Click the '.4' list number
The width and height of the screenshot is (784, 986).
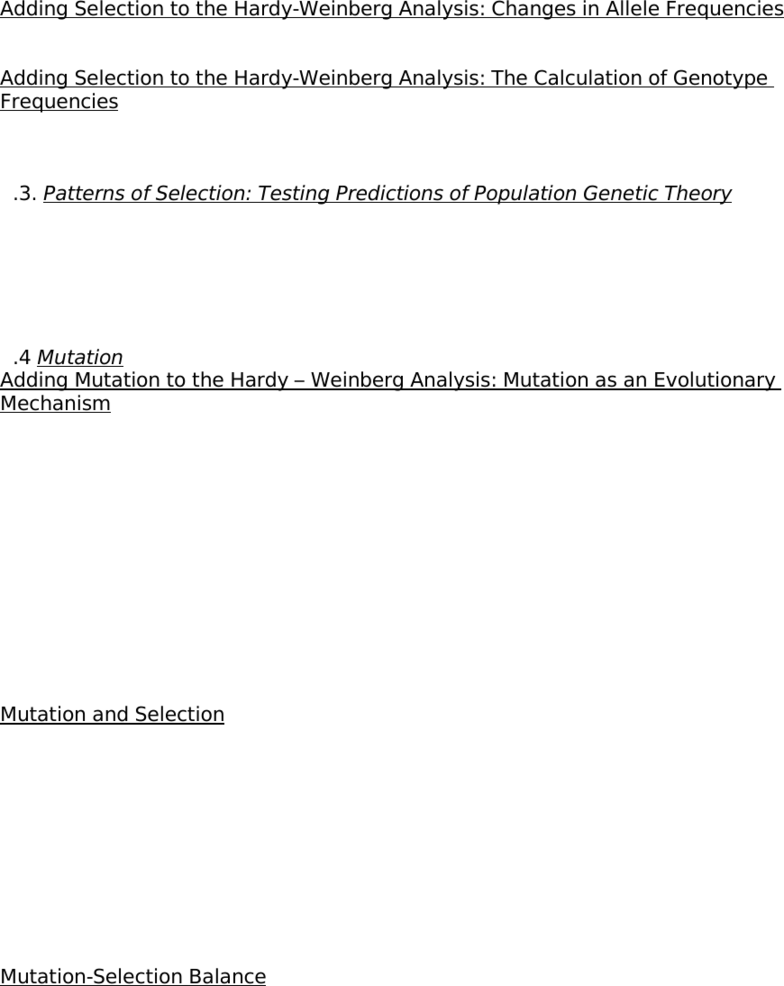[x=21, y=357]
